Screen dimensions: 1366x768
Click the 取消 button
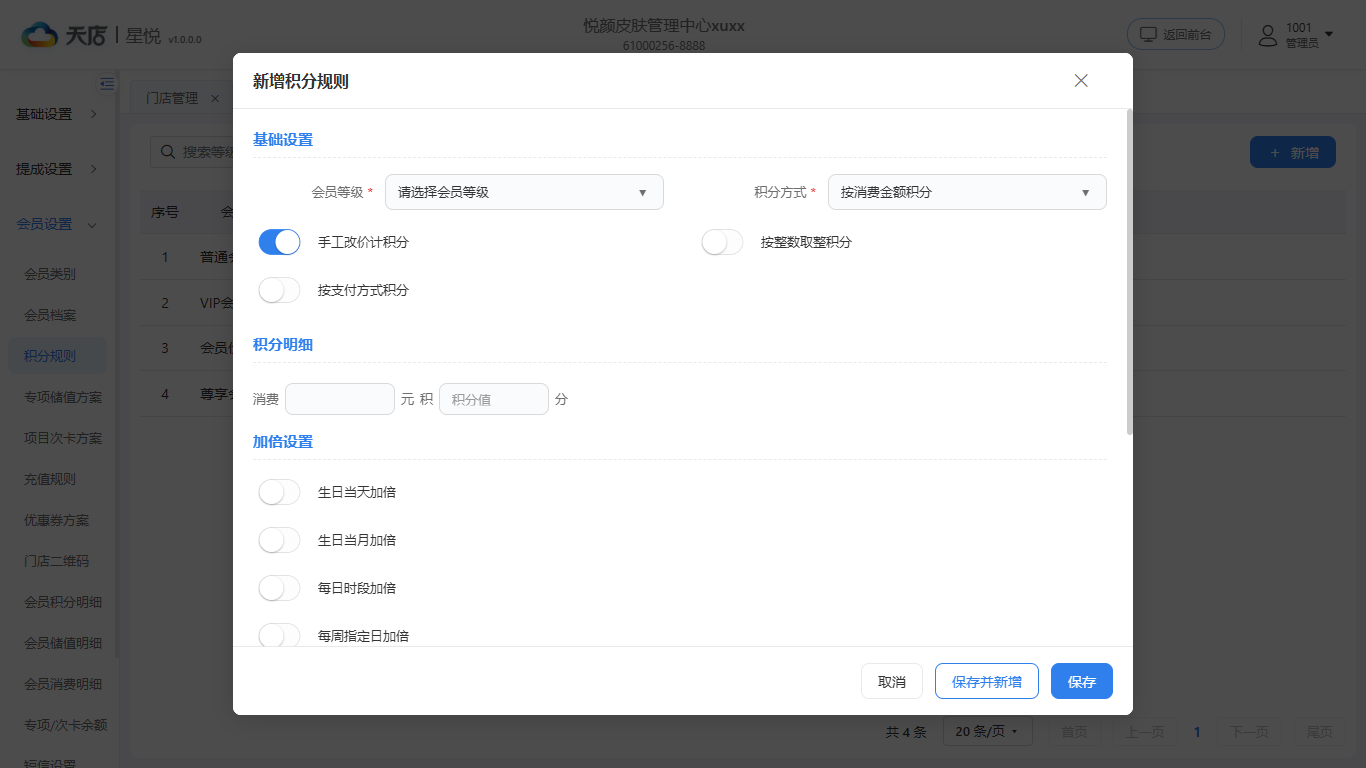[892, 681]
